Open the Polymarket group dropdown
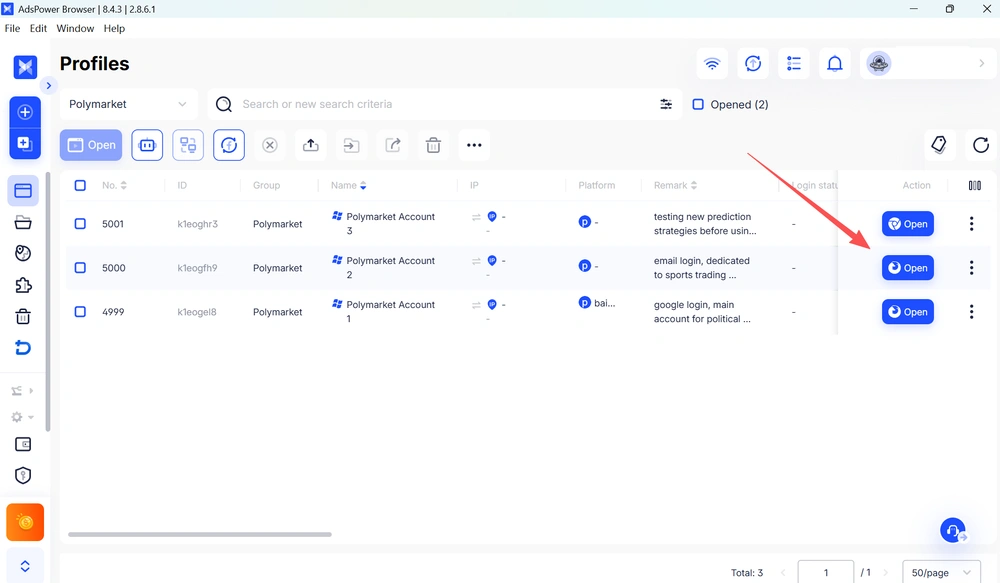 [x=129, y=104]
